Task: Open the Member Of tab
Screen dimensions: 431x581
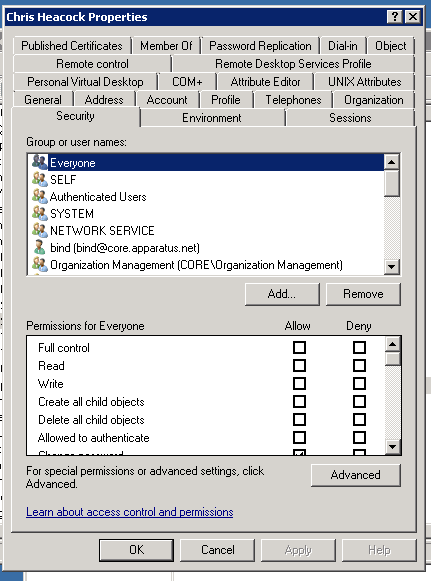Action: point(166,46)
